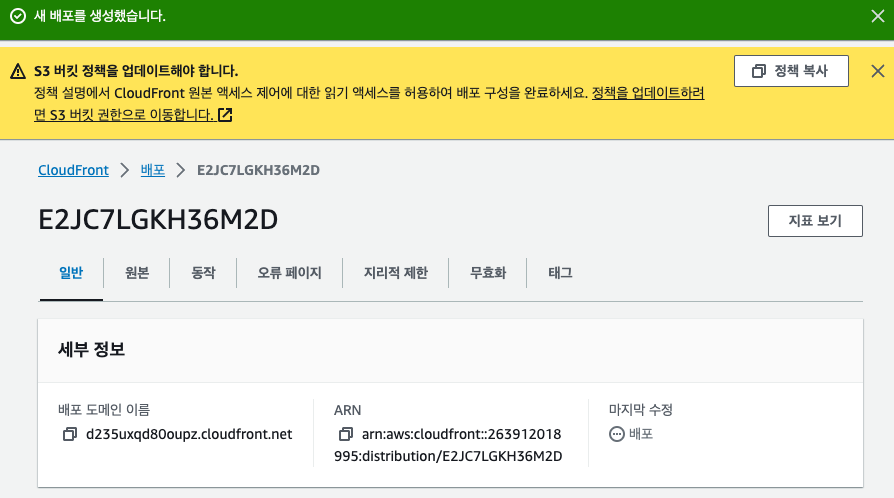Copy the distribution domain name icon
This screenshot has height=498, width=894.
(70, 434)
